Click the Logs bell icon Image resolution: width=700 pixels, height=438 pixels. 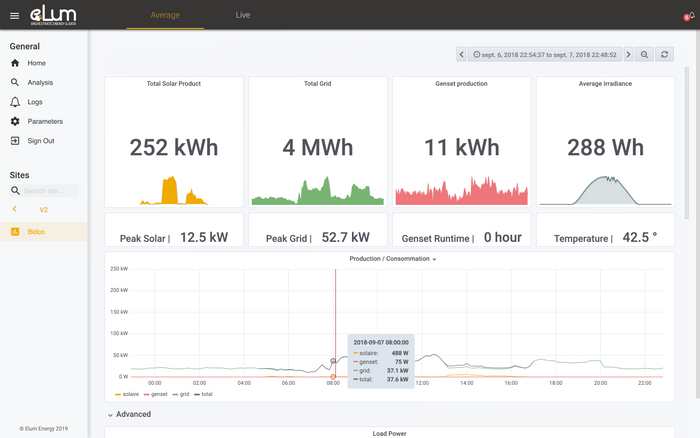coord(15,102)
